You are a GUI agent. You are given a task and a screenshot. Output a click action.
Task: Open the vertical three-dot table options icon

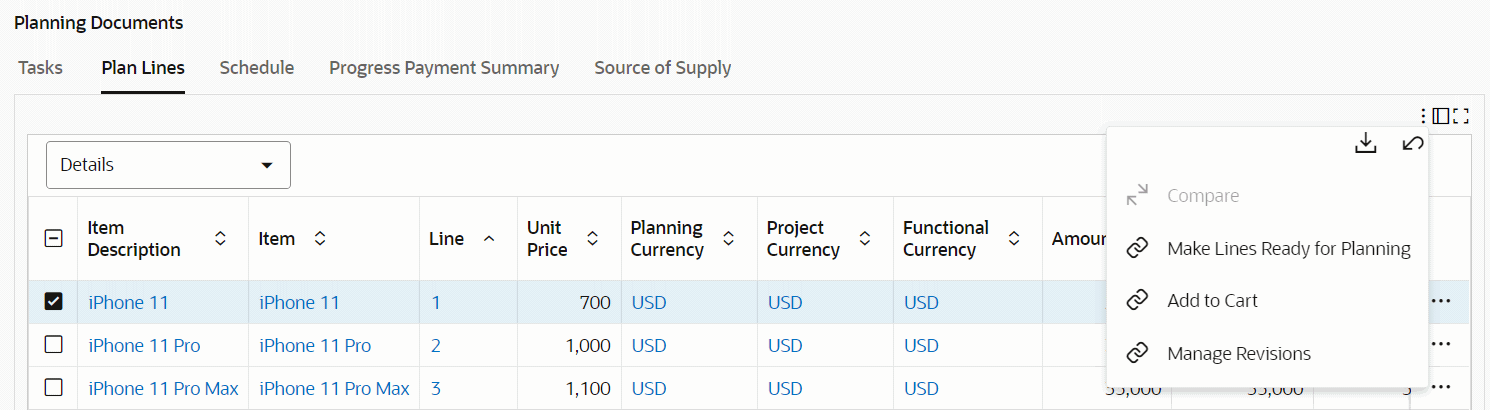[1423, 116]
